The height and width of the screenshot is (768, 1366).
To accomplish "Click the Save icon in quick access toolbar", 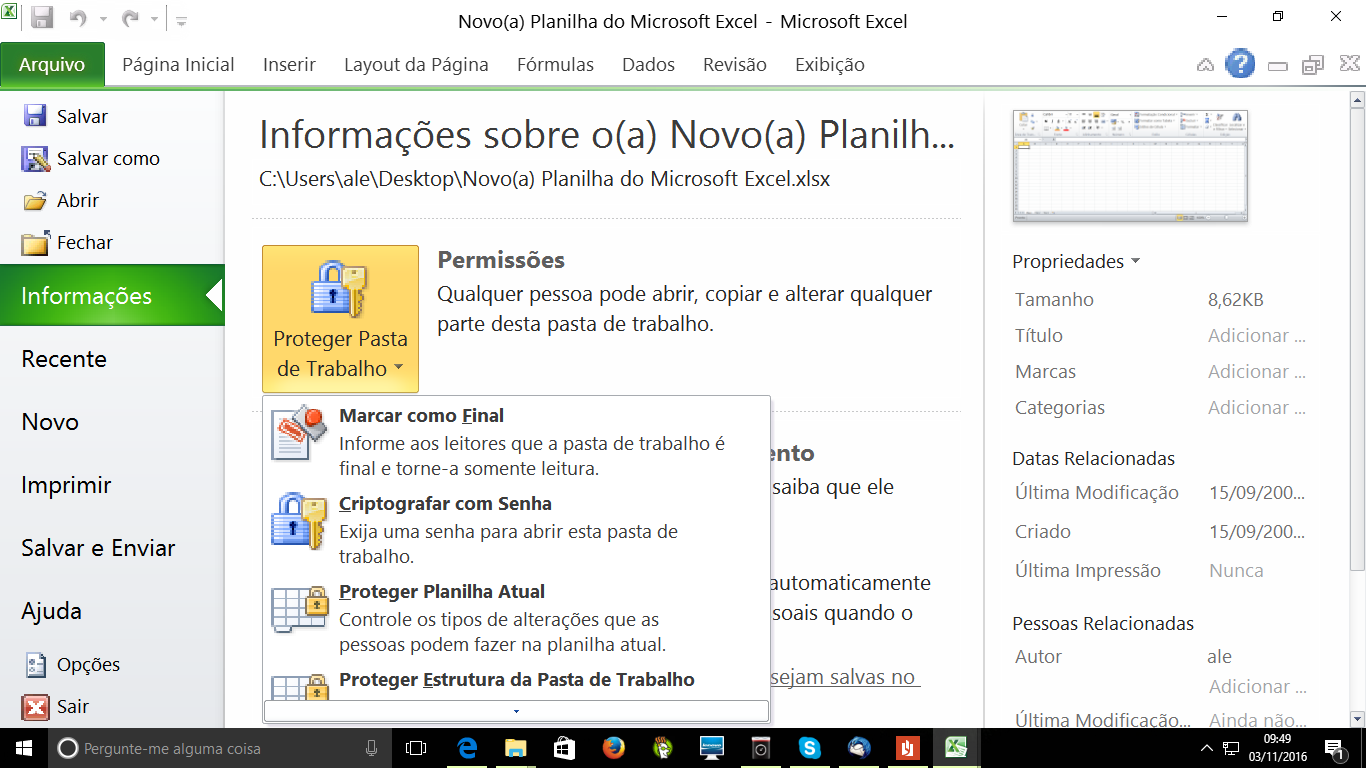I will point(42,19).
